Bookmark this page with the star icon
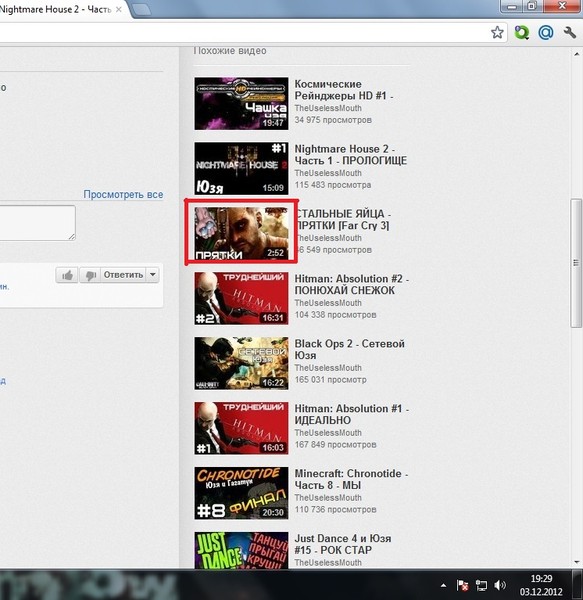The image size is (583, 600). tap(497, 33)
